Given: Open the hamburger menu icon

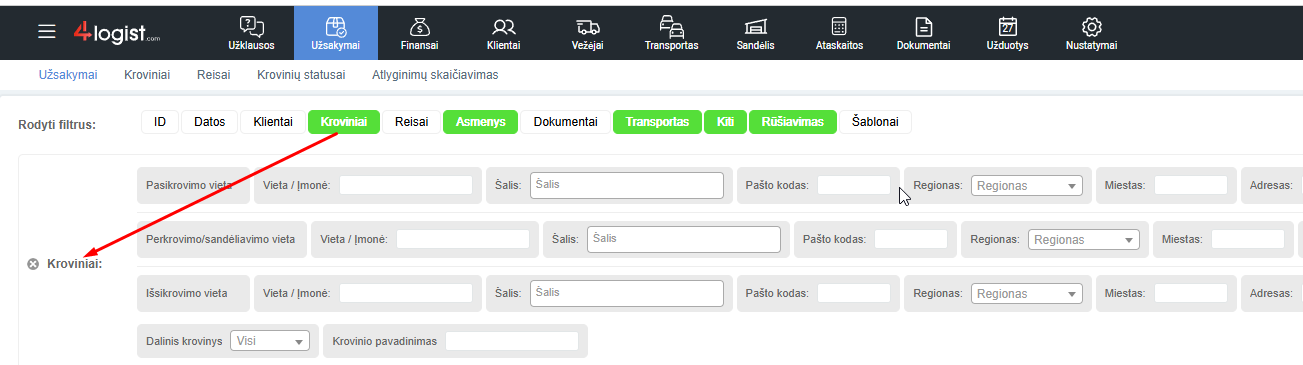Looking at the screenshot, I should click(x=47, y=32).
